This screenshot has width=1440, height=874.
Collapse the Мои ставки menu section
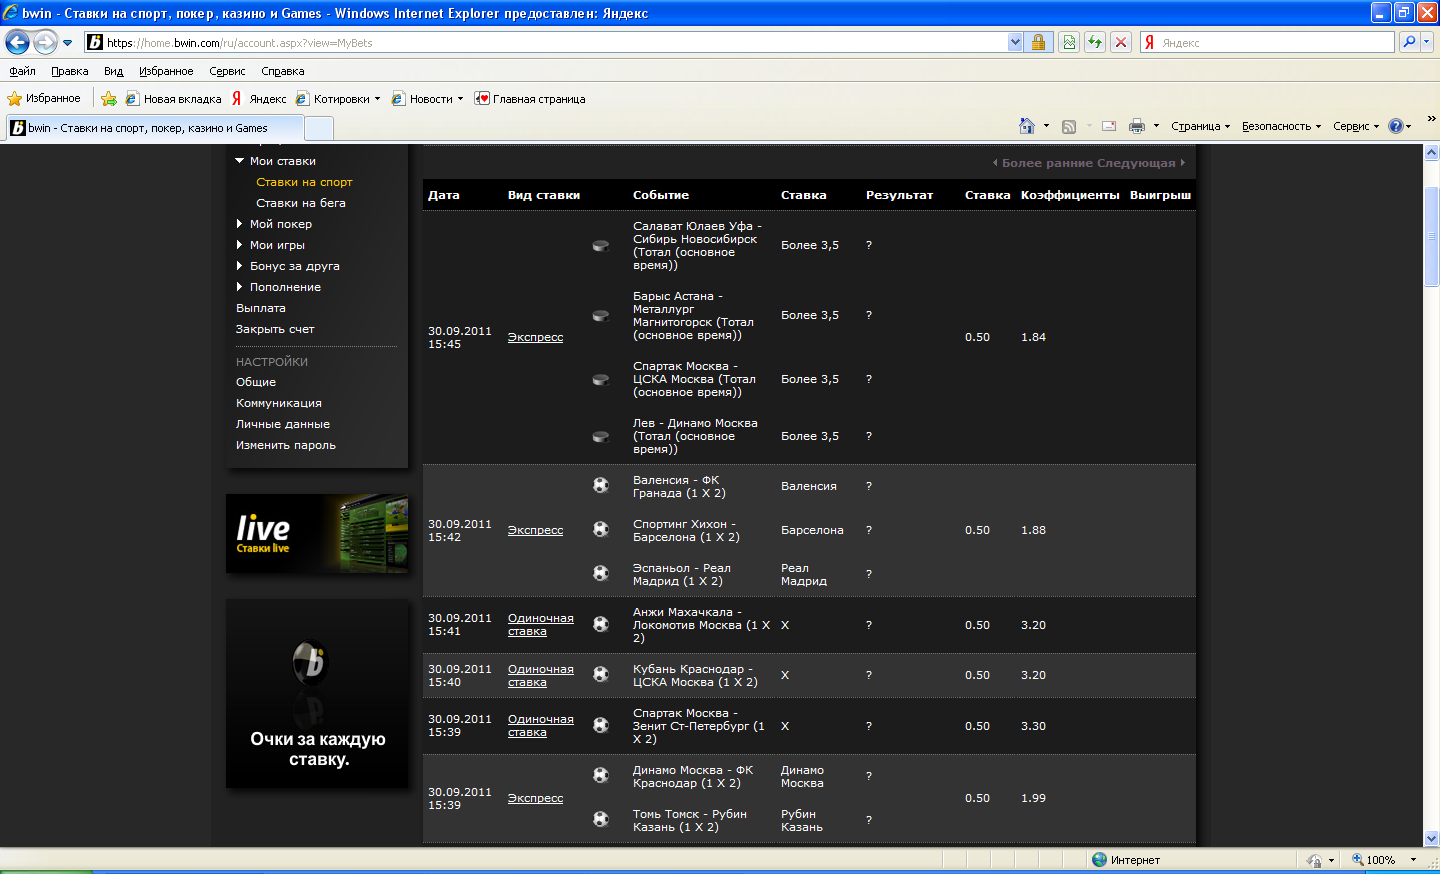point(240,161)
